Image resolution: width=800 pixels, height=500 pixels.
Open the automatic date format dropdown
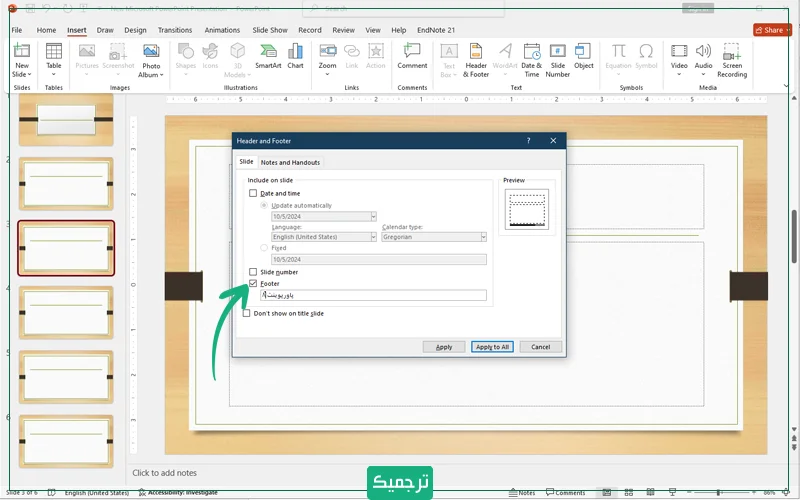[373, 216]
